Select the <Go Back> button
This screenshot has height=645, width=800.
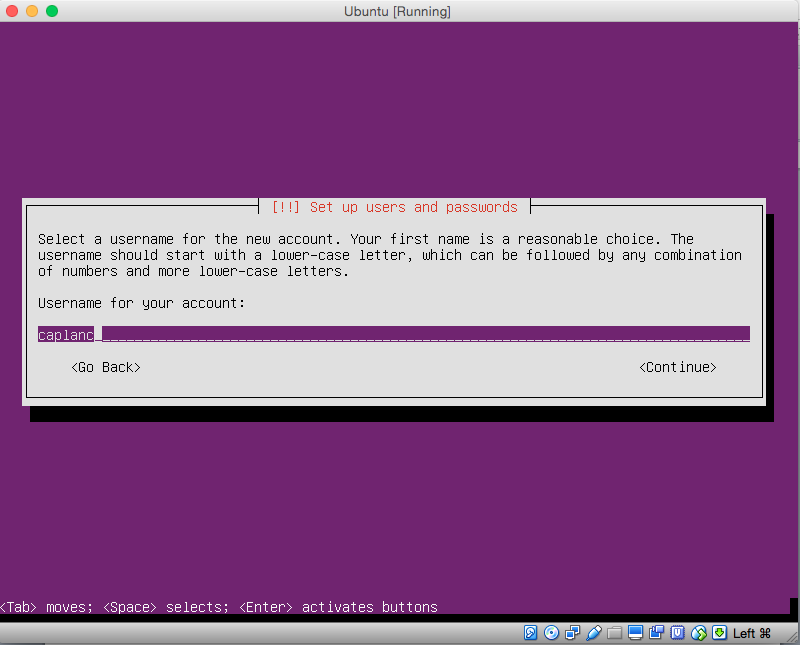tap(105, 367)
